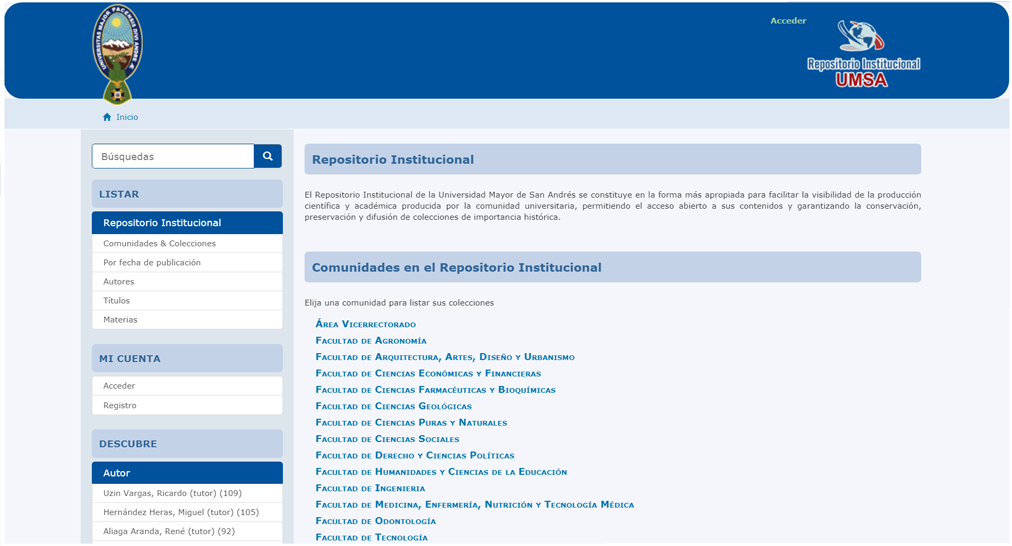The width and height of the screenshot is (1012, 546).
Task: Filter by author Hernández Heras, Miguel
Action: tap(181, 512)
